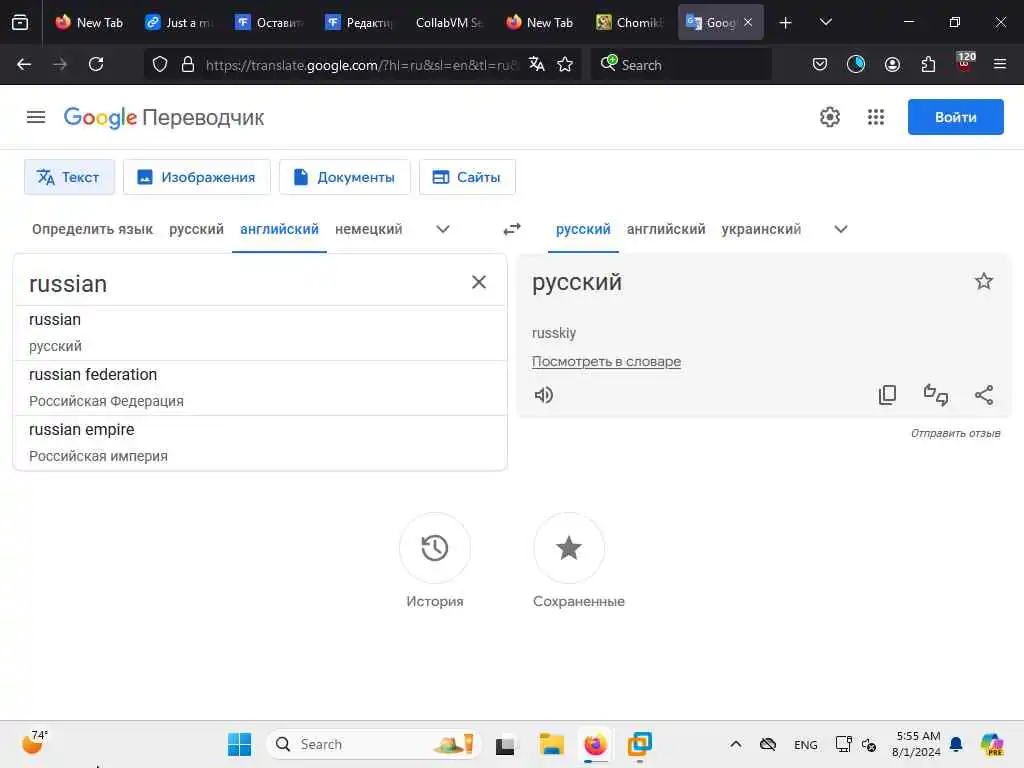Image resolution: width=1024 pixels, height=768 pixels.
Task: Set source language to немецкий
Action: pyautogui.click(x=368, y=229)
